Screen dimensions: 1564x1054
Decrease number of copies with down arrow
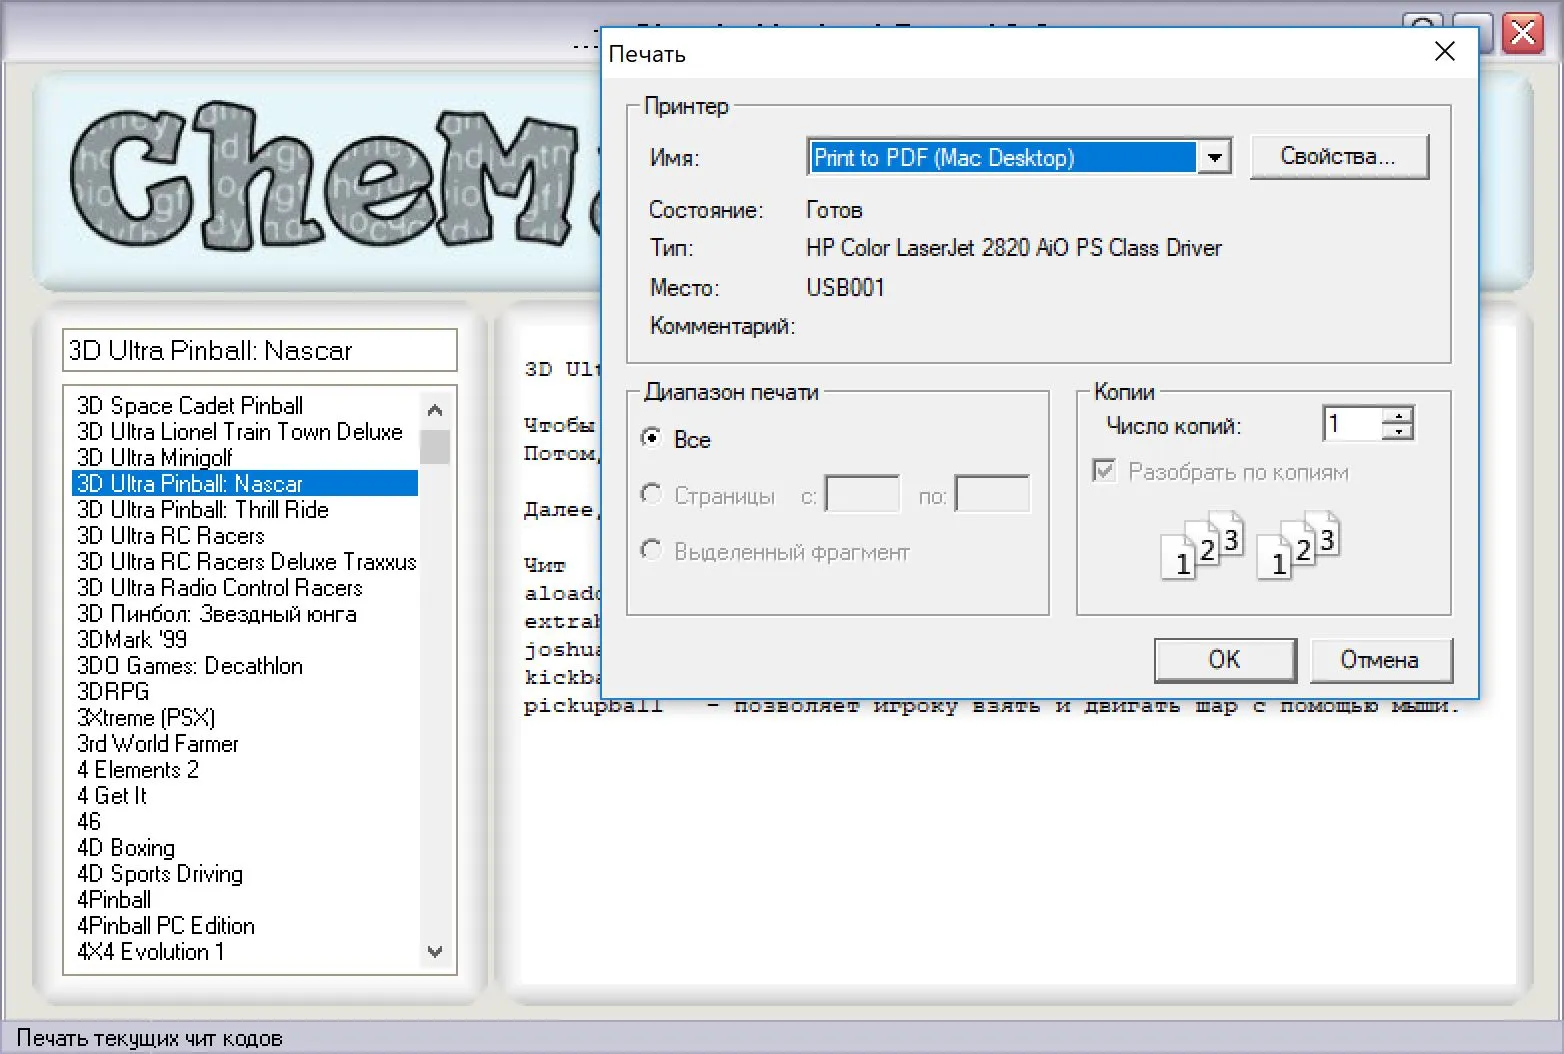click(x=1398, y=433)
